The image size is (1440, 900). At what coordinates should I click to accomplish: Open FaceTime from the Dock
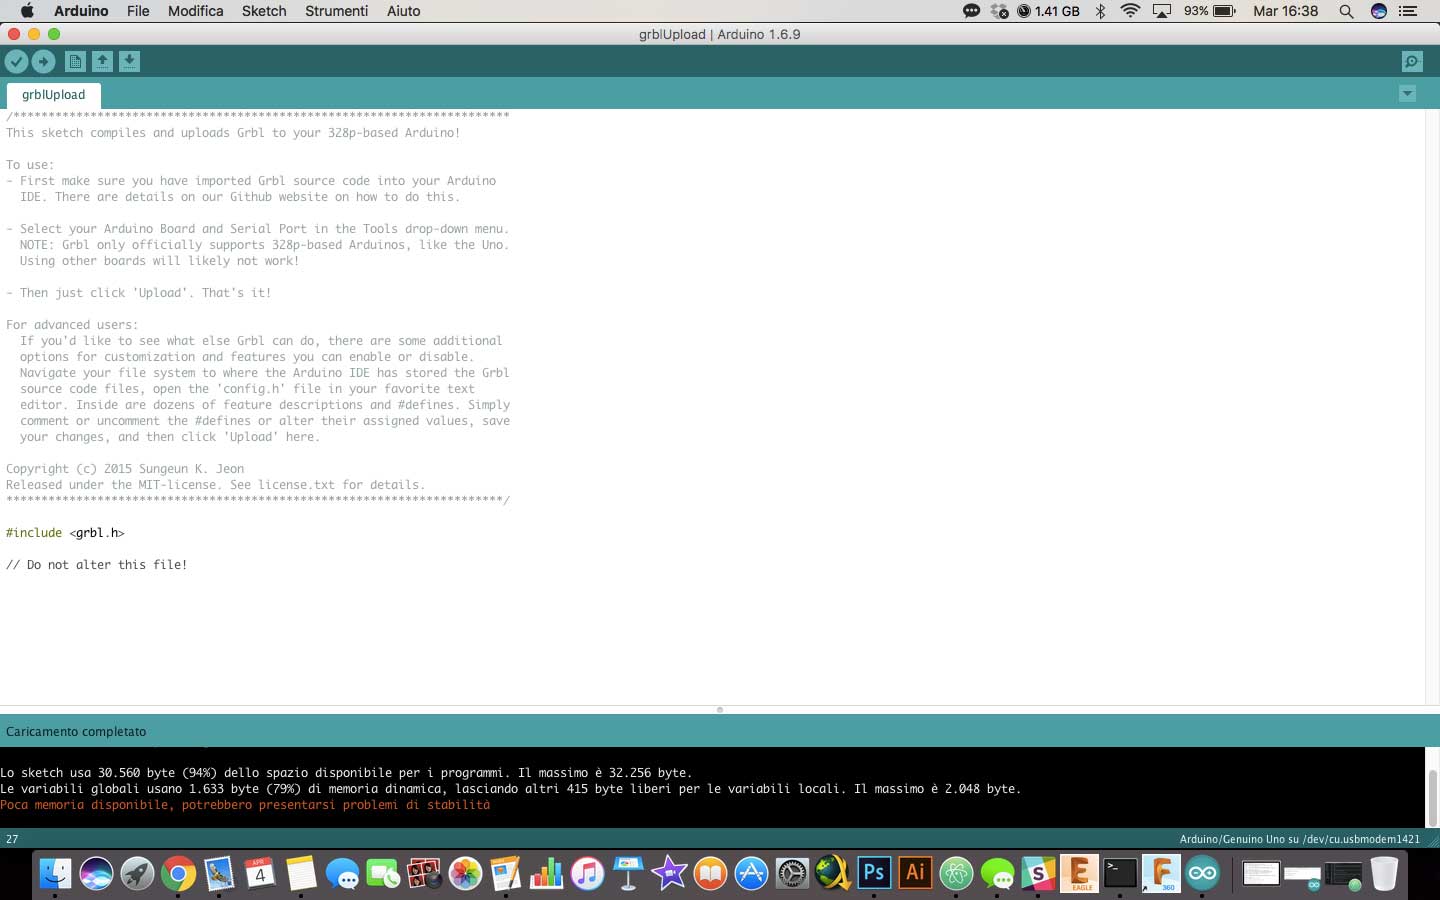click(x=383, y=874)
